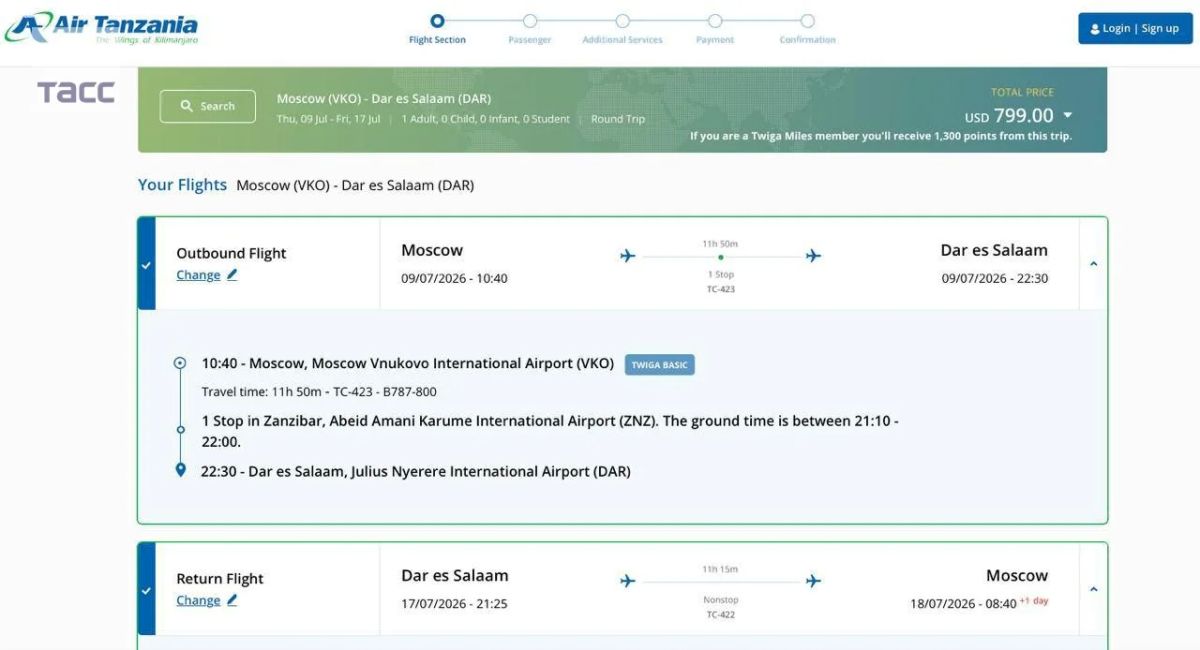
Task: Expand the total price dropdown arrow
Action: [x=1068, y=115]
